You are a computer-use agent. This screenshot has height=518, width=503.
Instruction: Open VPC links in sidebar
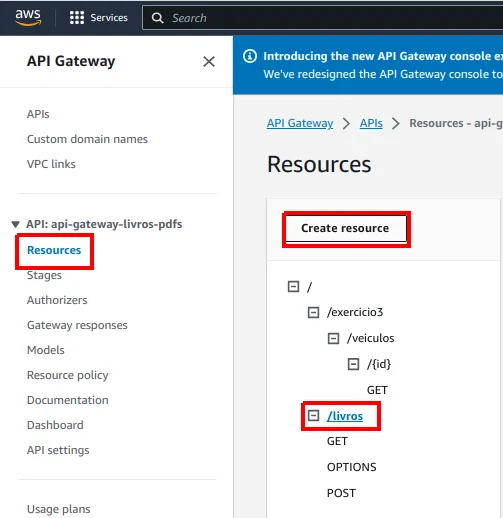pos(51,164)
